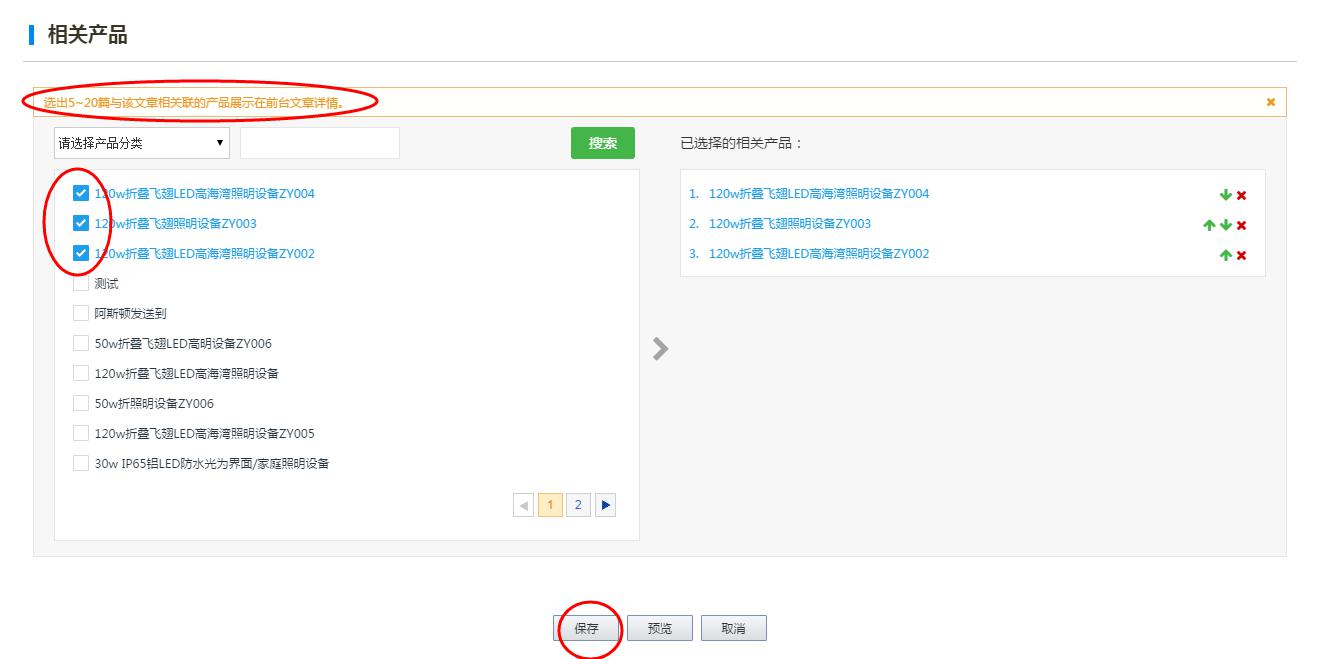Image resolution: width=1318 pixels, height=659 pixels.
Task: Dismiss the orange notice bar
Action: click(x=1271, y=102)
